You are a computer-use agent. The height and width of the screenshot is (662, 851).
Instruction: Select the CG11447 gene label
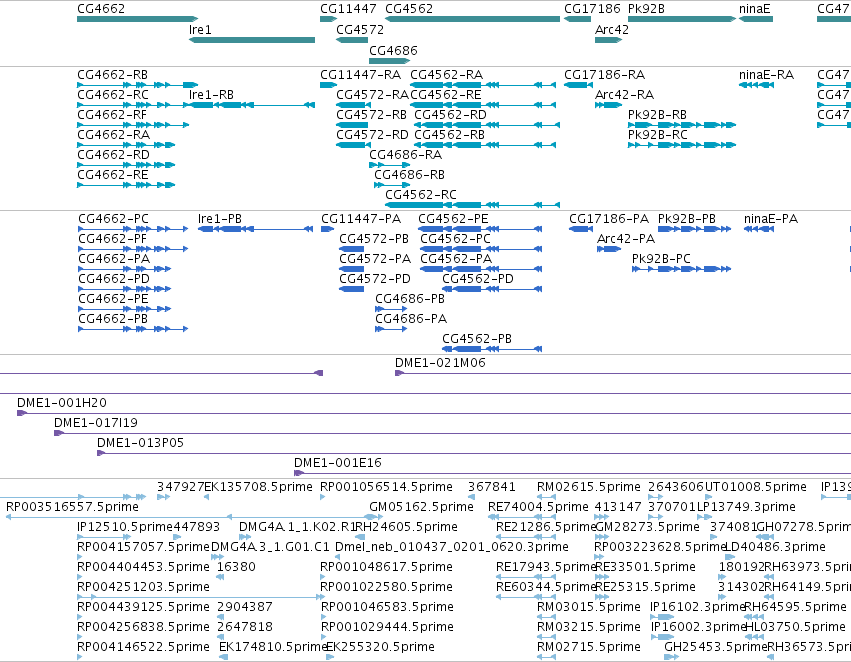pyautogui.click(x=348, y=9)
